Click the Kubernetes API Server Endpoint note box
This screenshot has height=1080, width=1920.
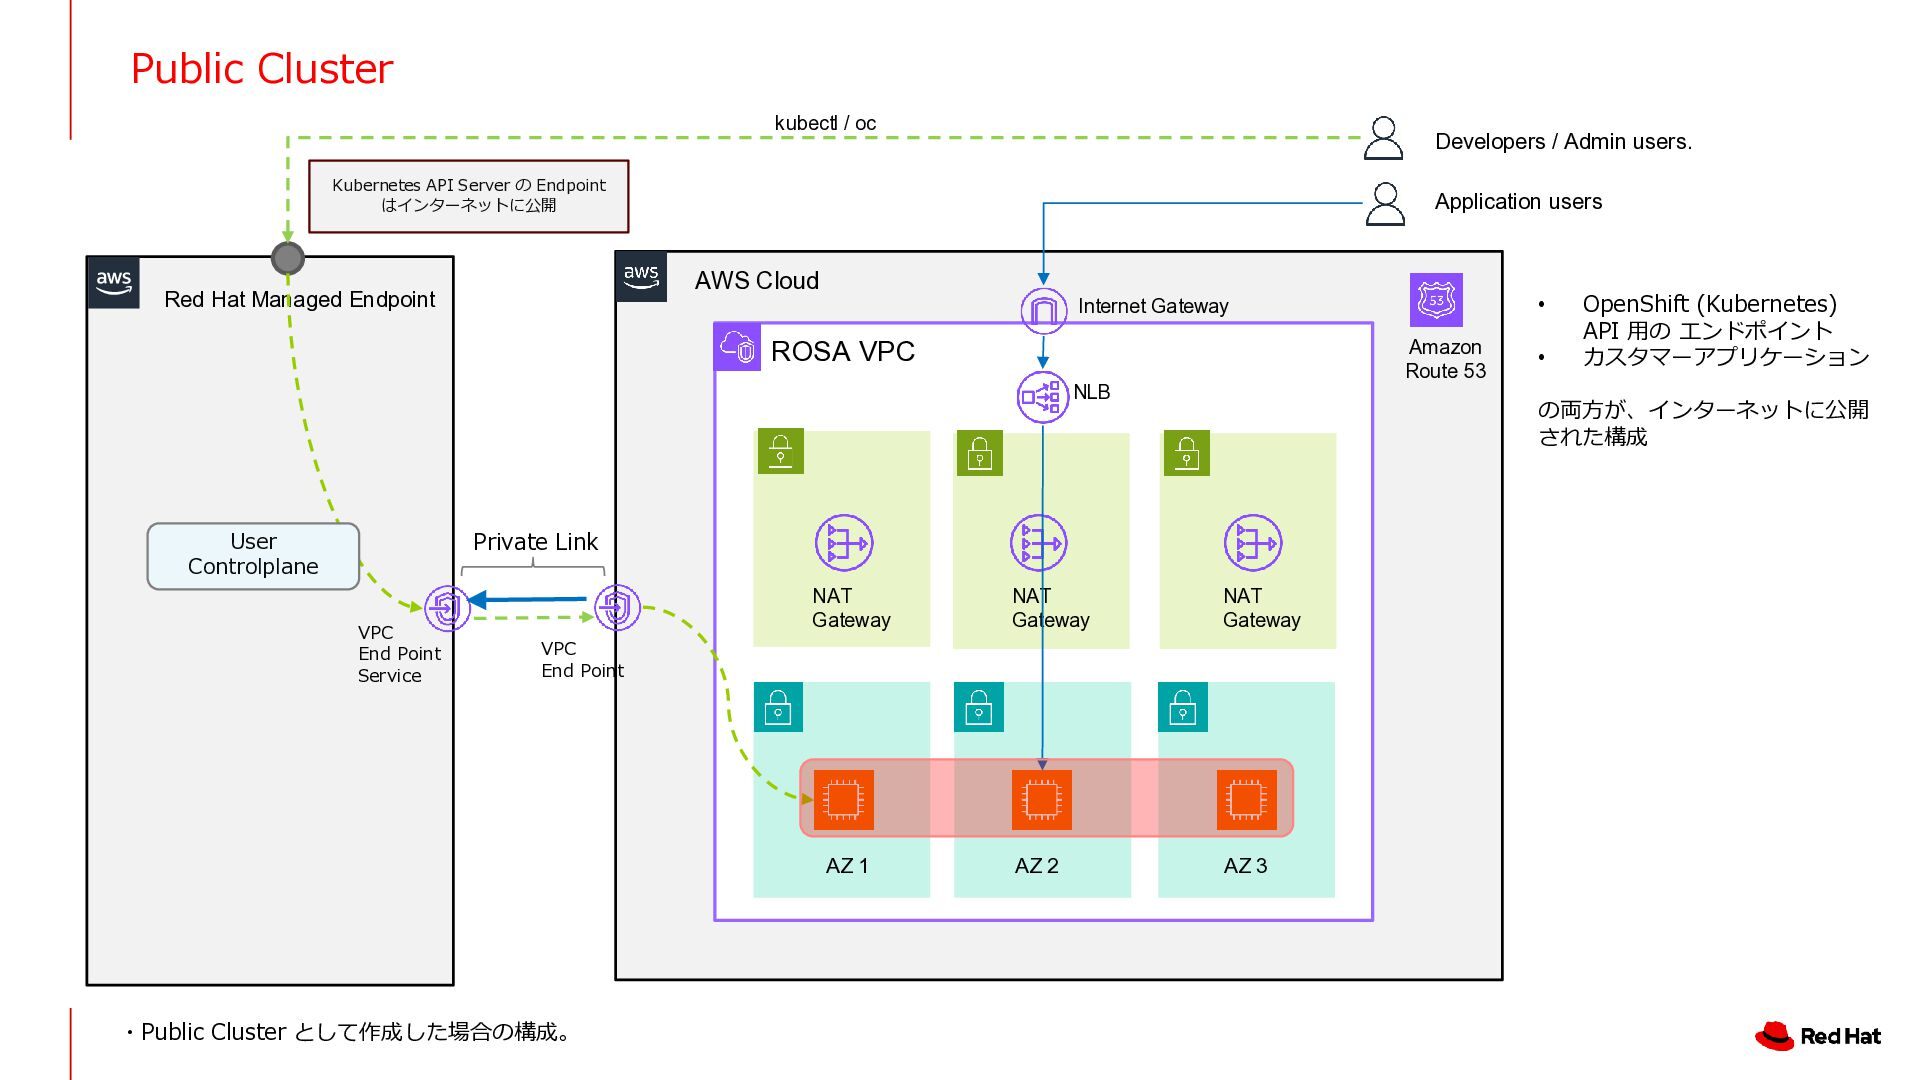tap(468, 196)
